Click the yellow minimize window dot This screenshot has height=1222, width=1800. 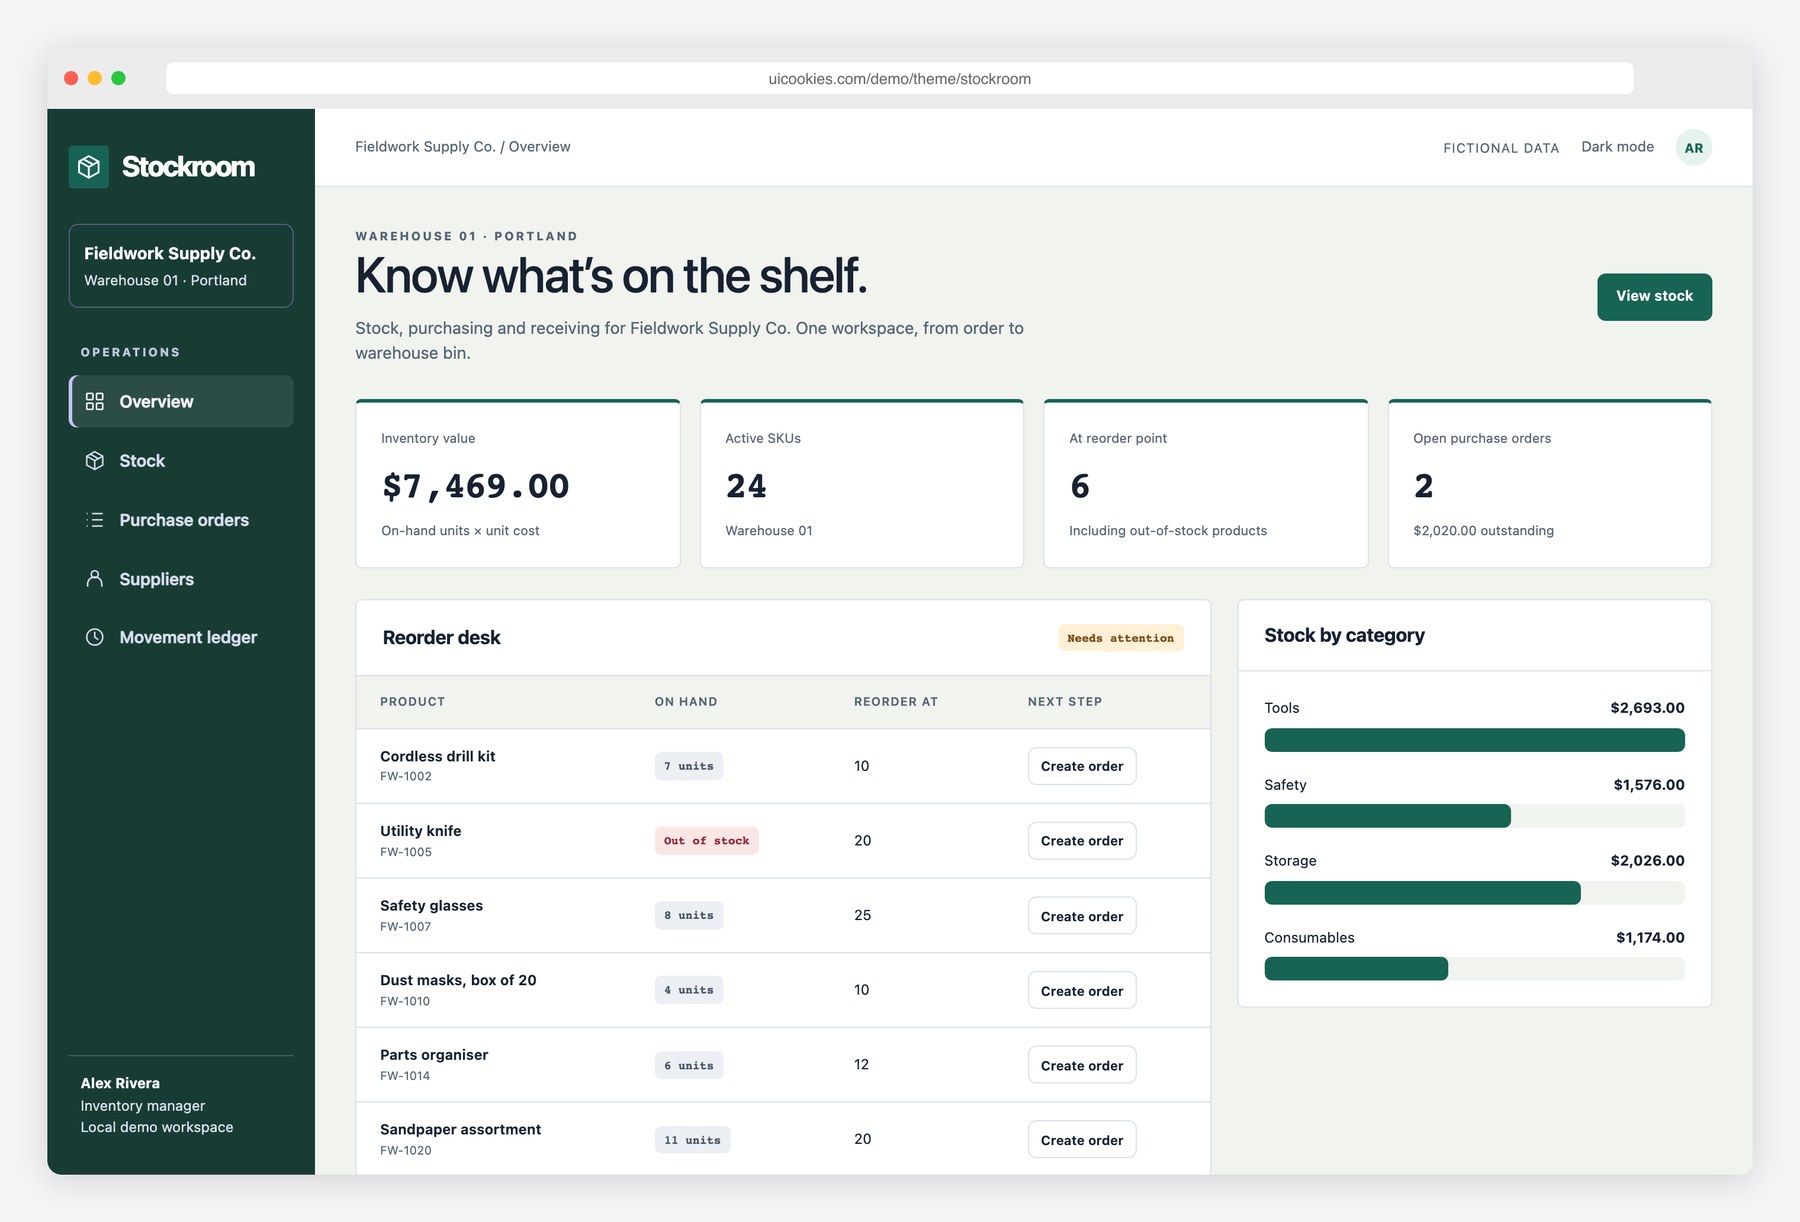[x=95, y=78]
